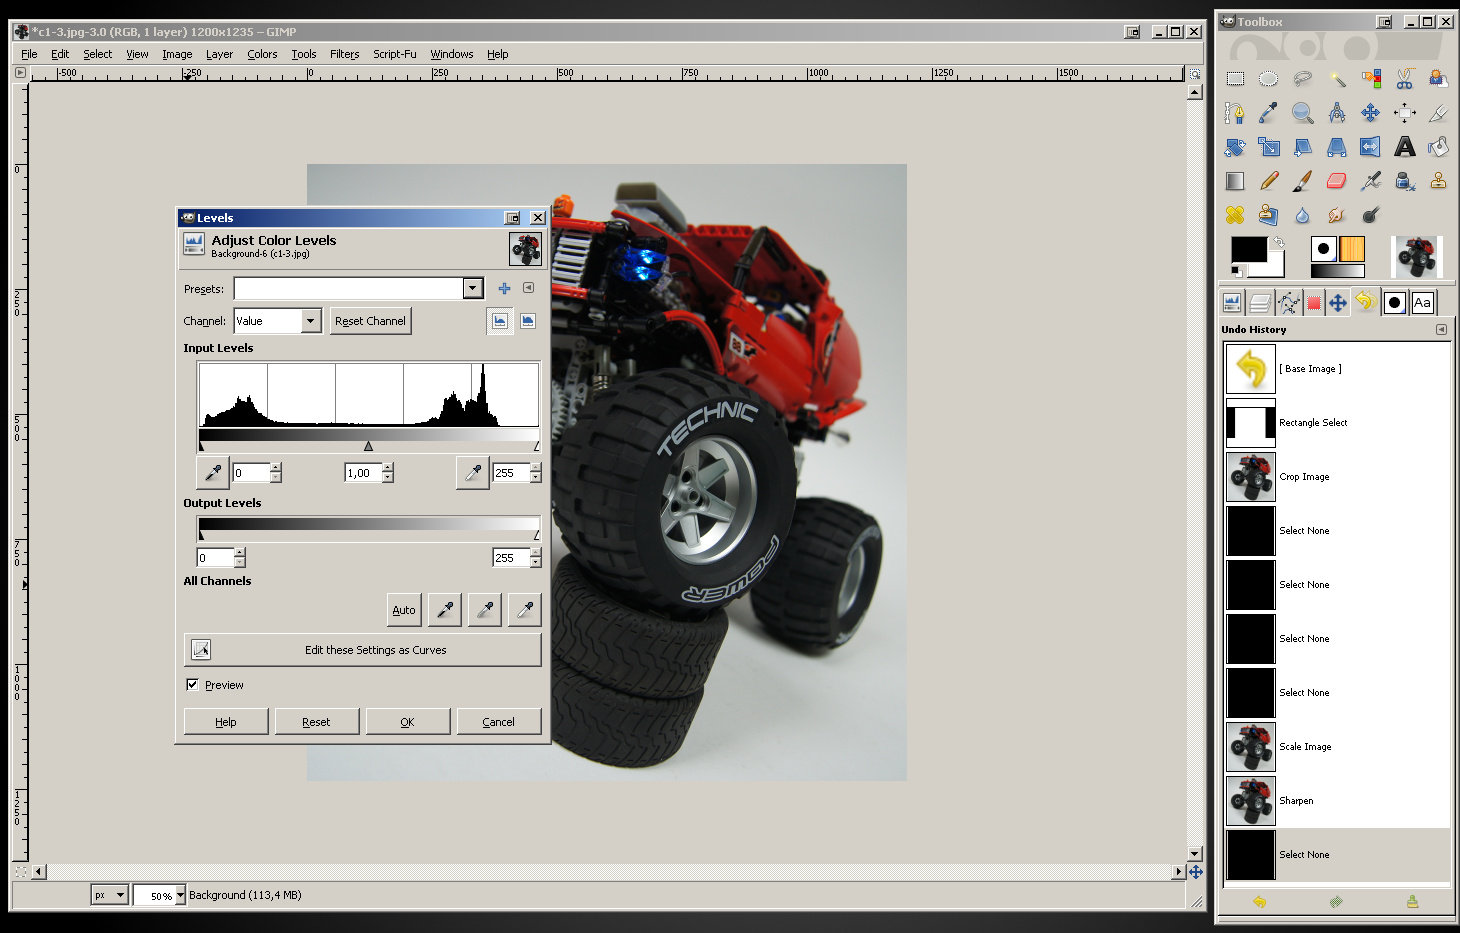Image resolution: width=1460 pixels, height=933 pixels.
Task: Open the presets options arrow menu
Action: click(528, 288)
